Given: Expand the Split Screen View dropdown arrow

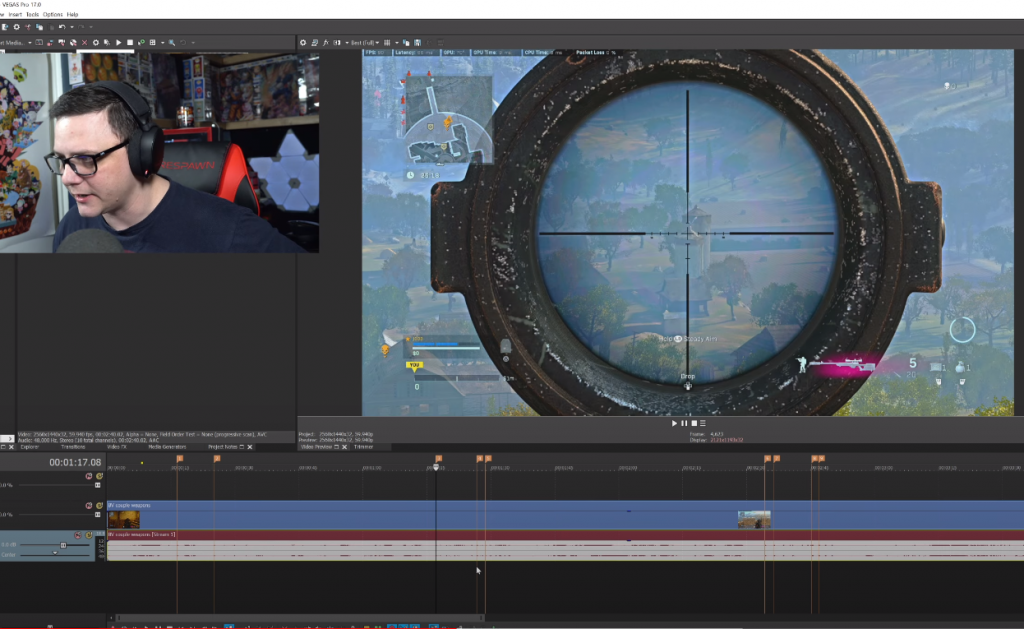Looking at the screenshot, I should click(x=346, y=42).
